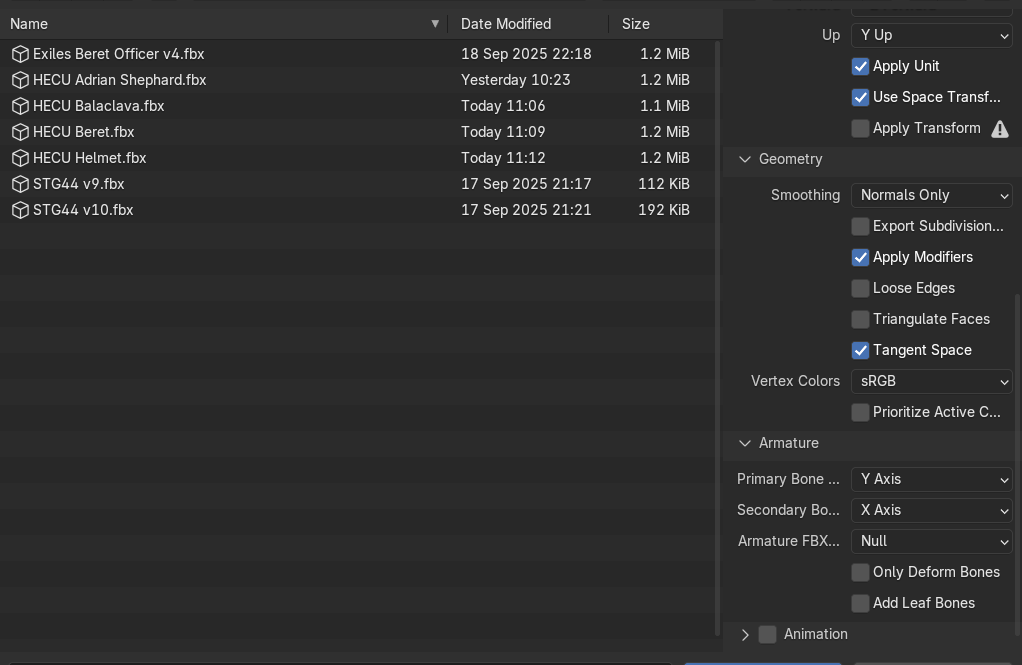Select HECU Balaclava.fbx file name
Viewport: 1022px width, 665px height.
(x=98, y=106)
